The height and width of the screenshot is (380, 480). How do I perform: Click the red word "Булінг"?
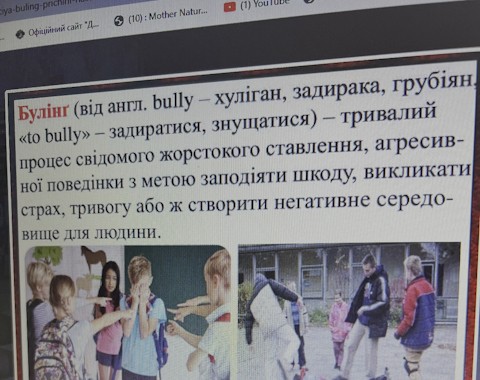43,112
